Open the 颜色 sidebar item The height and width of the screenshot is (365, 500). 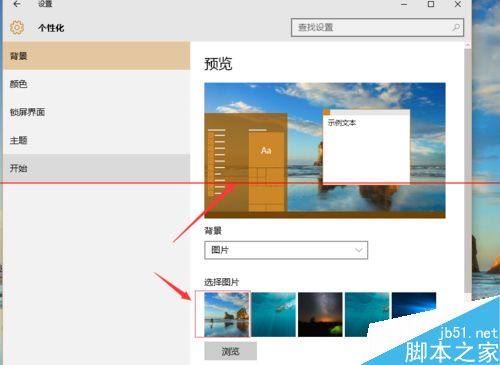(x=96, y=84)
